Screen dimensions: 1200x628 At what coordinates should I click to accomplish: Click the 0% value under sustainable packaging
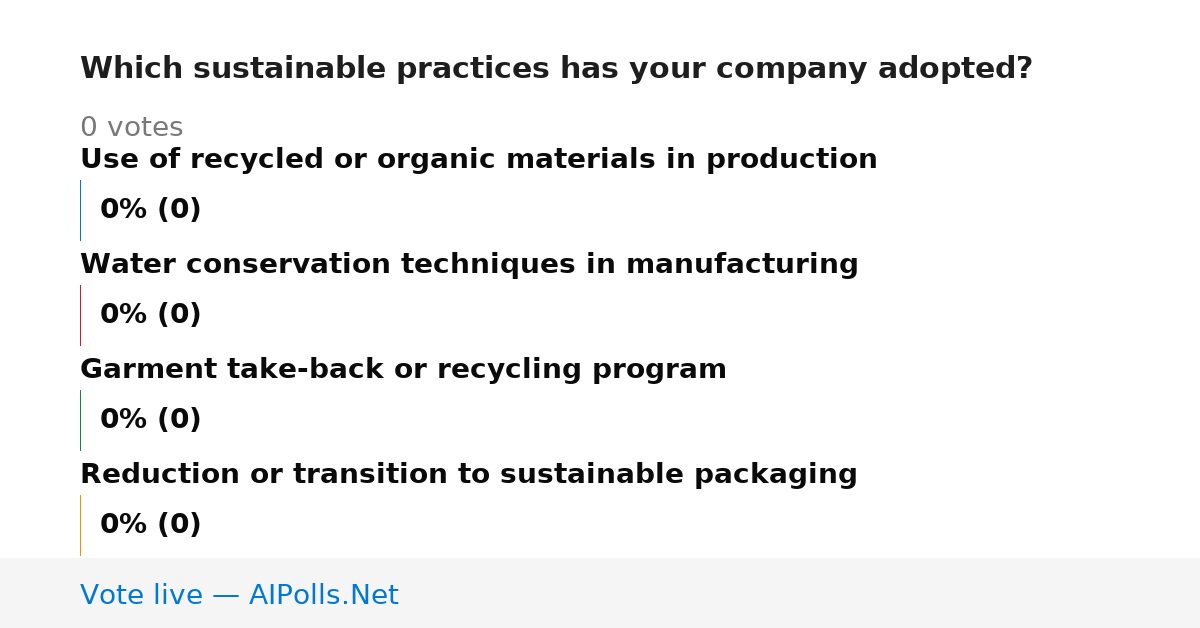124,525
